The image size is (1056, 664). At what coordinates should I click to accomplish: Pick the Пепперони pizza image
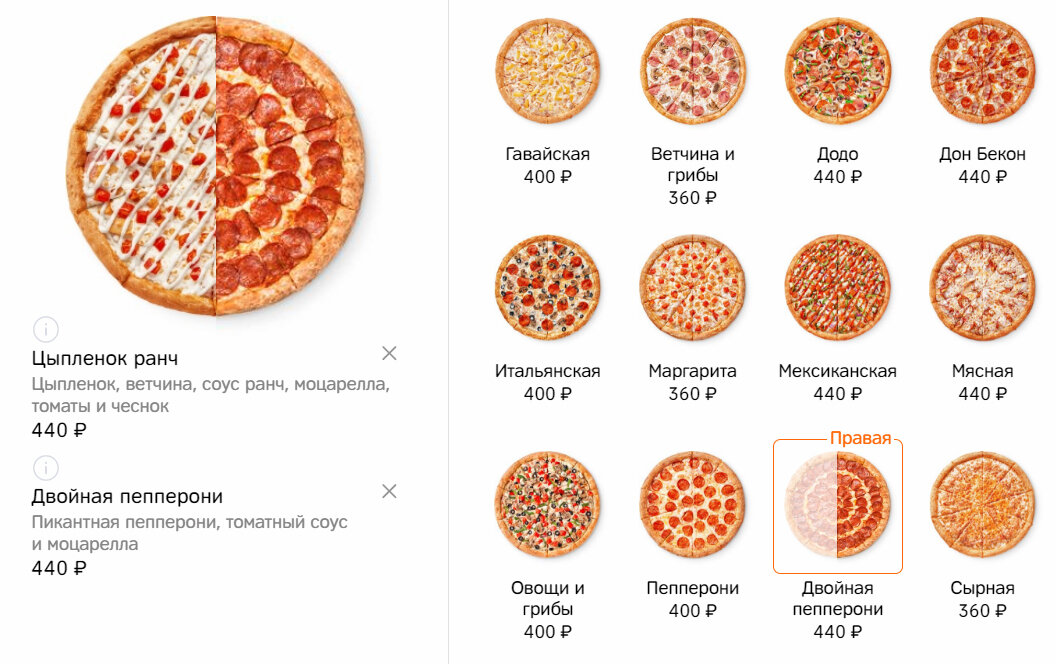tap(692, 505)
